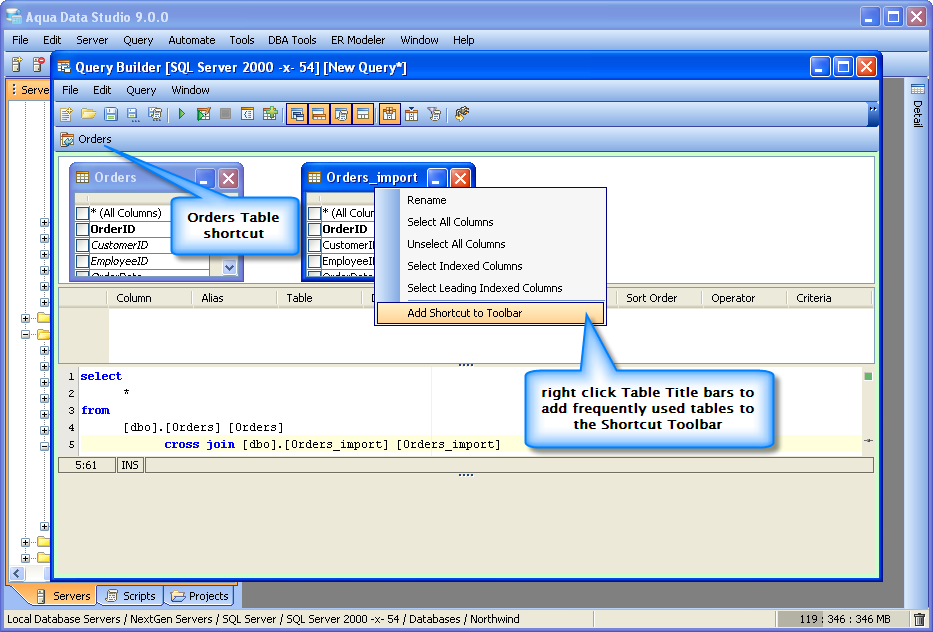Click the Sort Order column header
Image resolution: width=933 pixels, height=632 pixels.
tap(659, 298)
